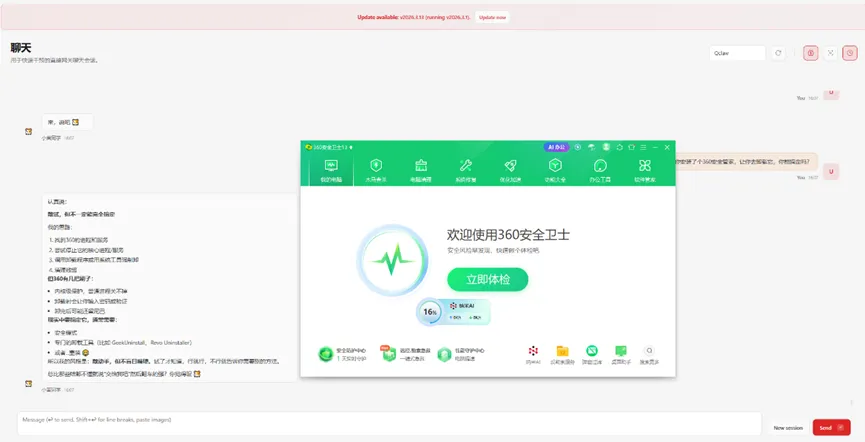The image size is (865, 442).
Task: Open skin shirt icon in 360 title bar
Action: 632,147
